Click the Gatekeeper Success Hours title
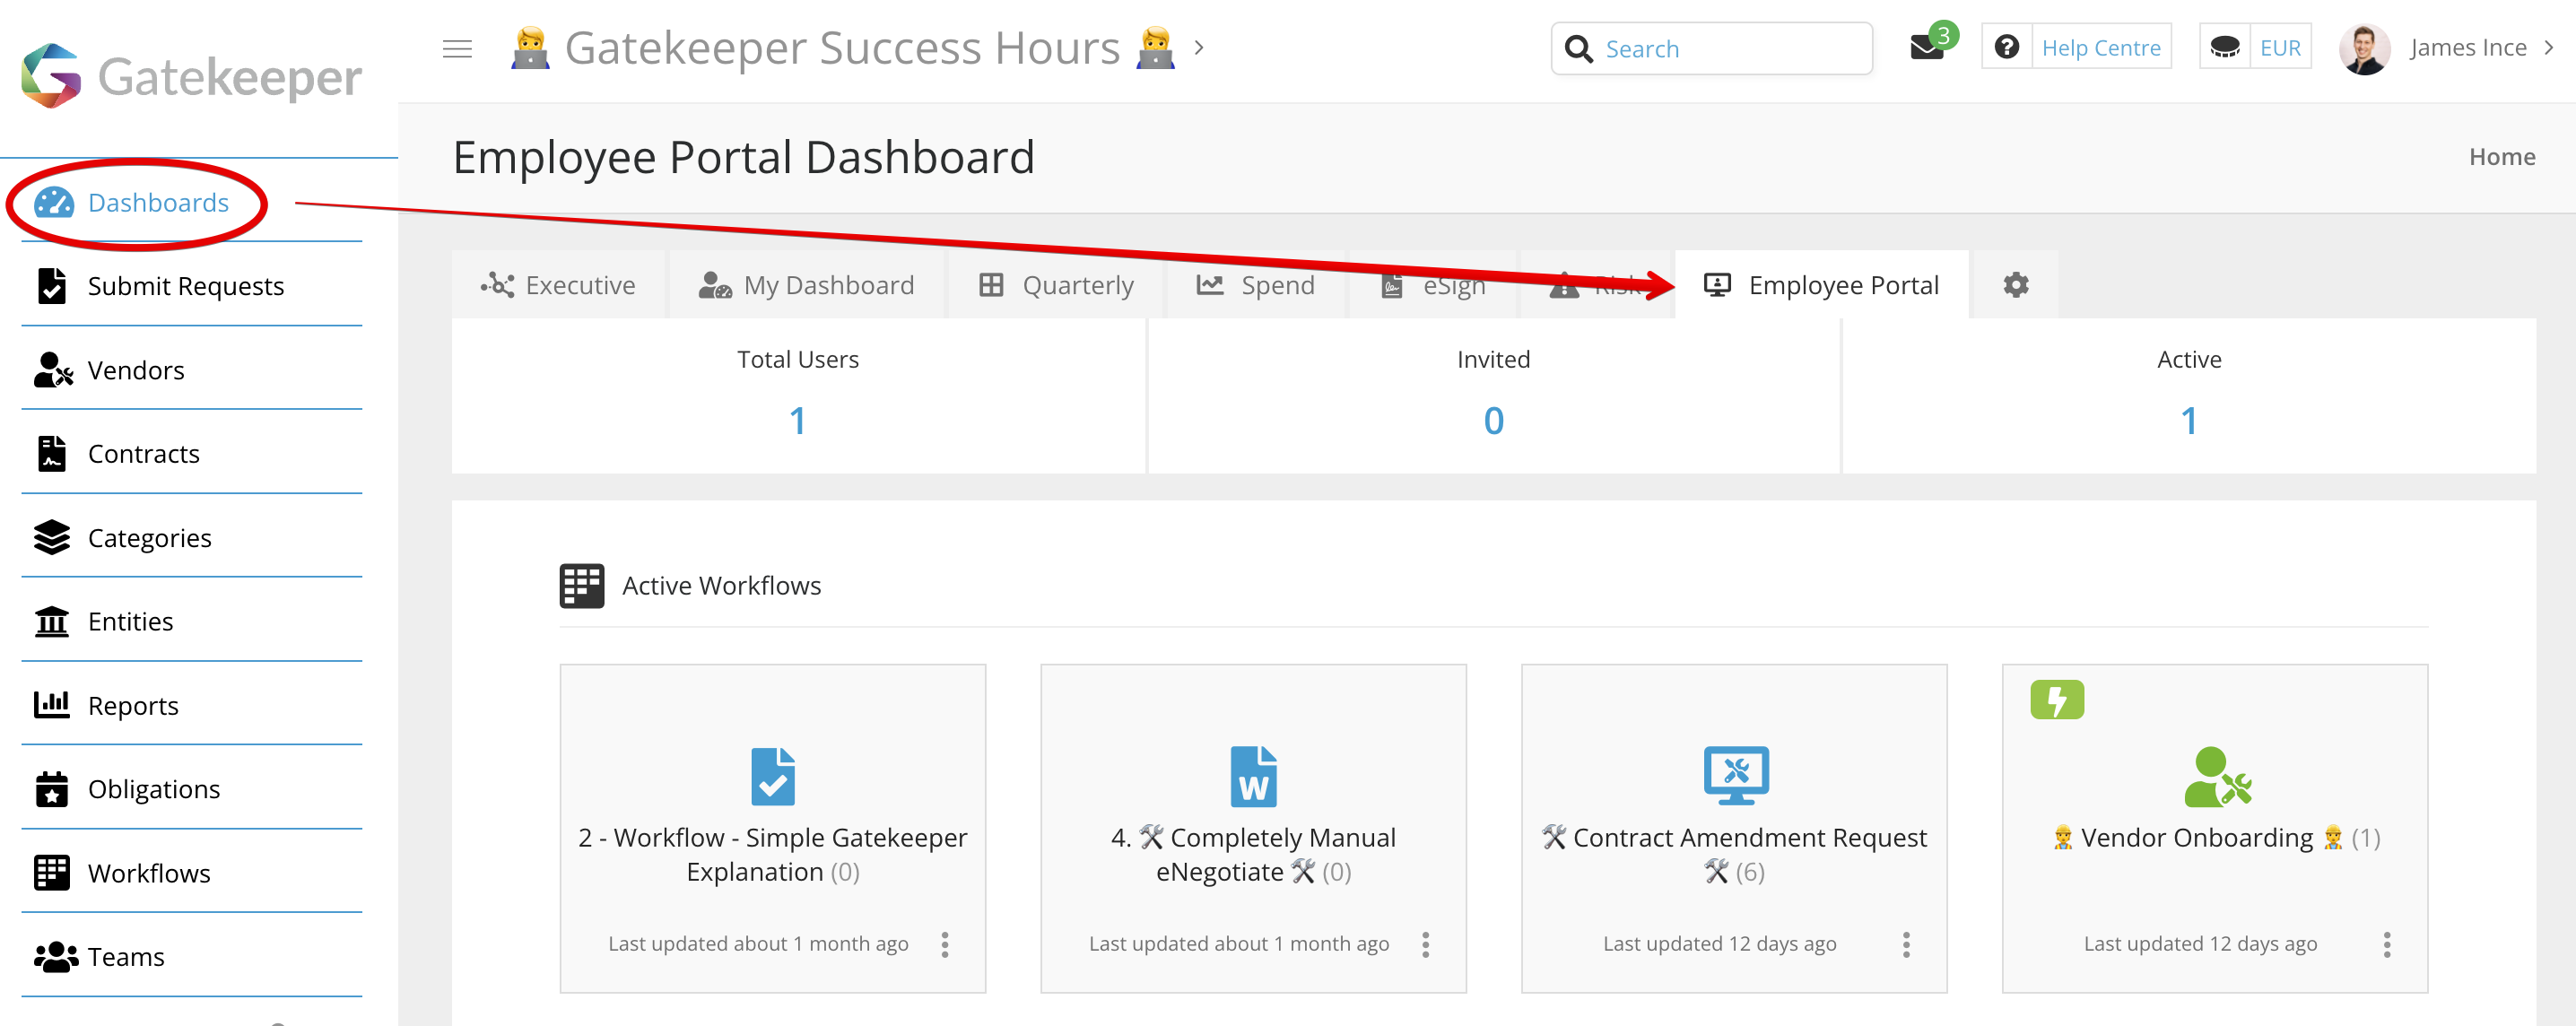Image resolution: width=2576 pixels, height=1026 pixels. pyautogui.click(x=842, y=48)
